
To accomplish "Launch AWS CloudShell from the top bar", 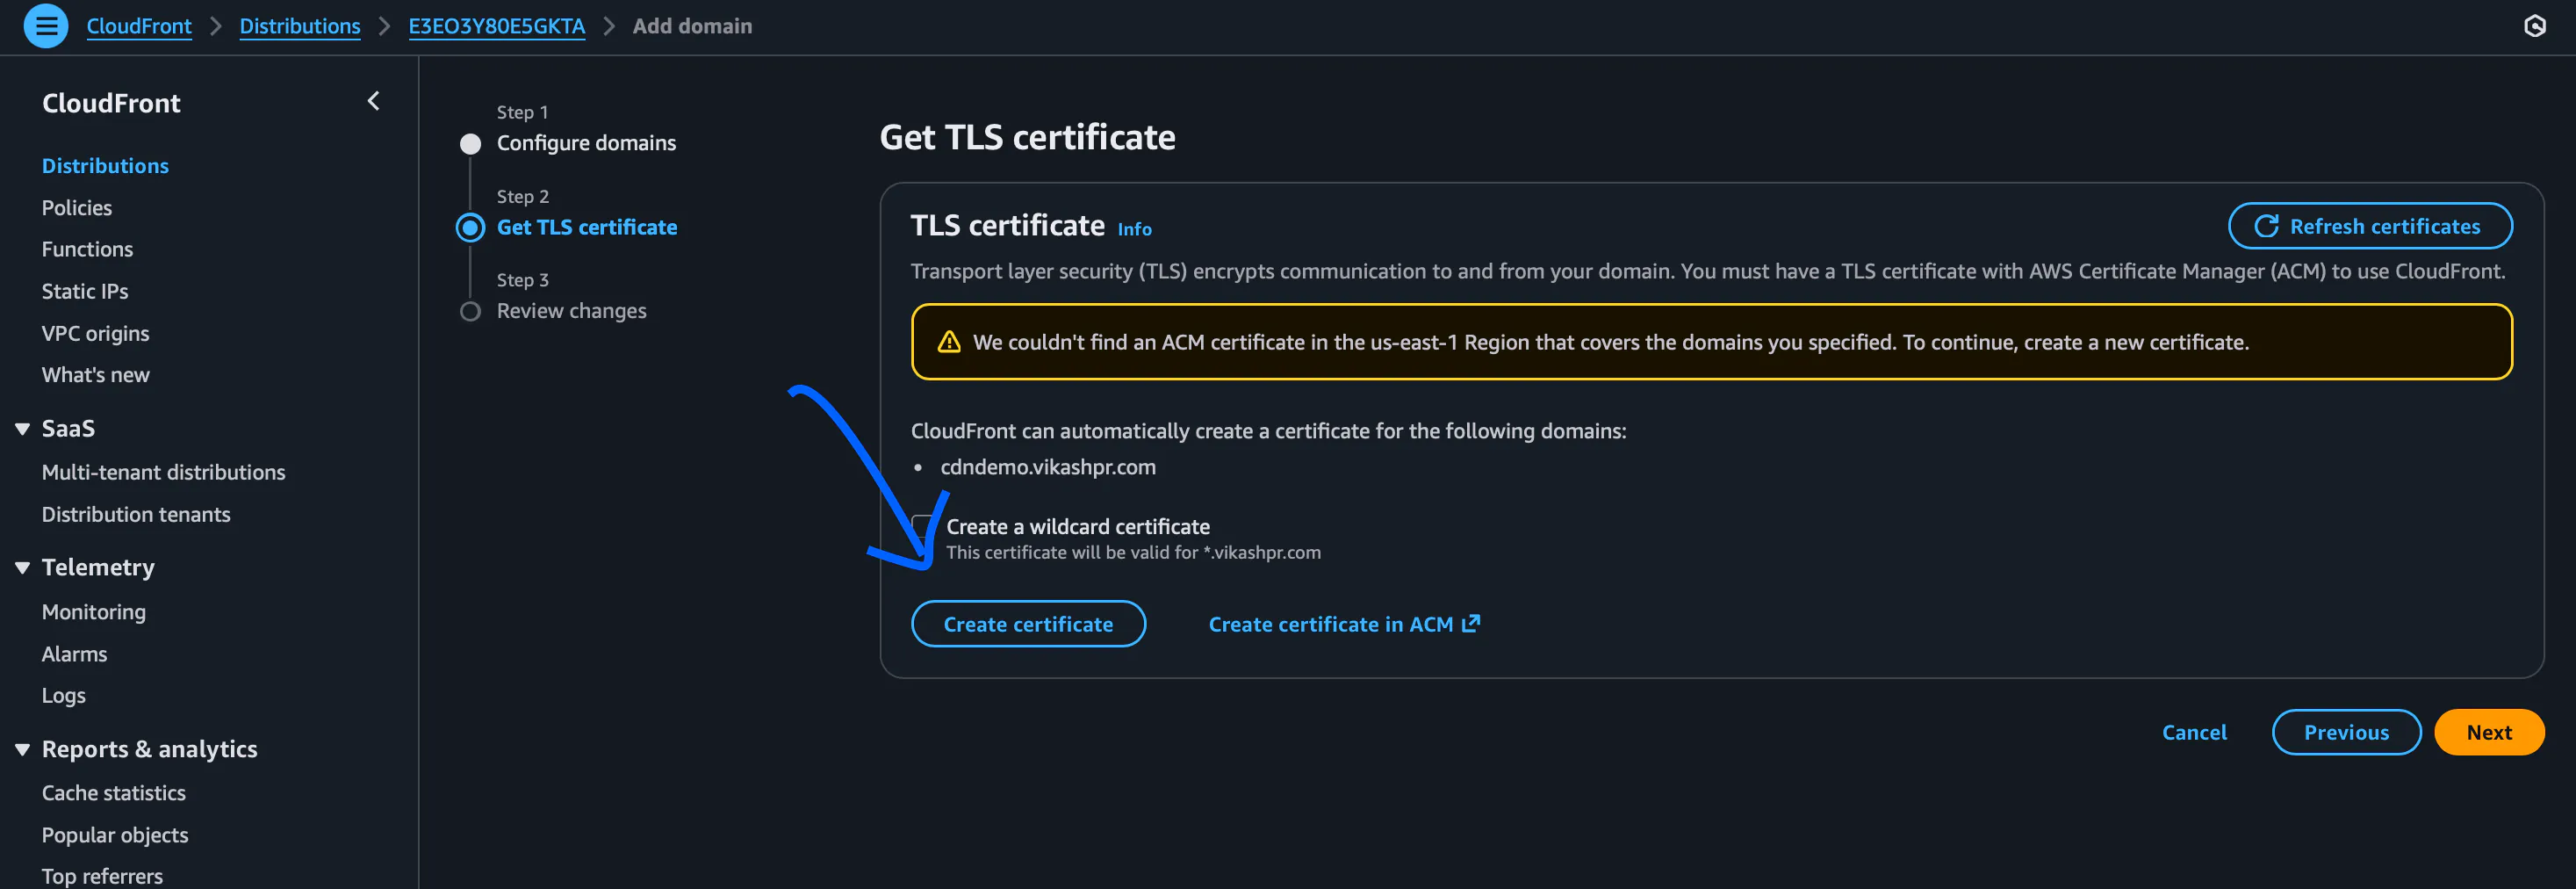I will point(2534,26).
